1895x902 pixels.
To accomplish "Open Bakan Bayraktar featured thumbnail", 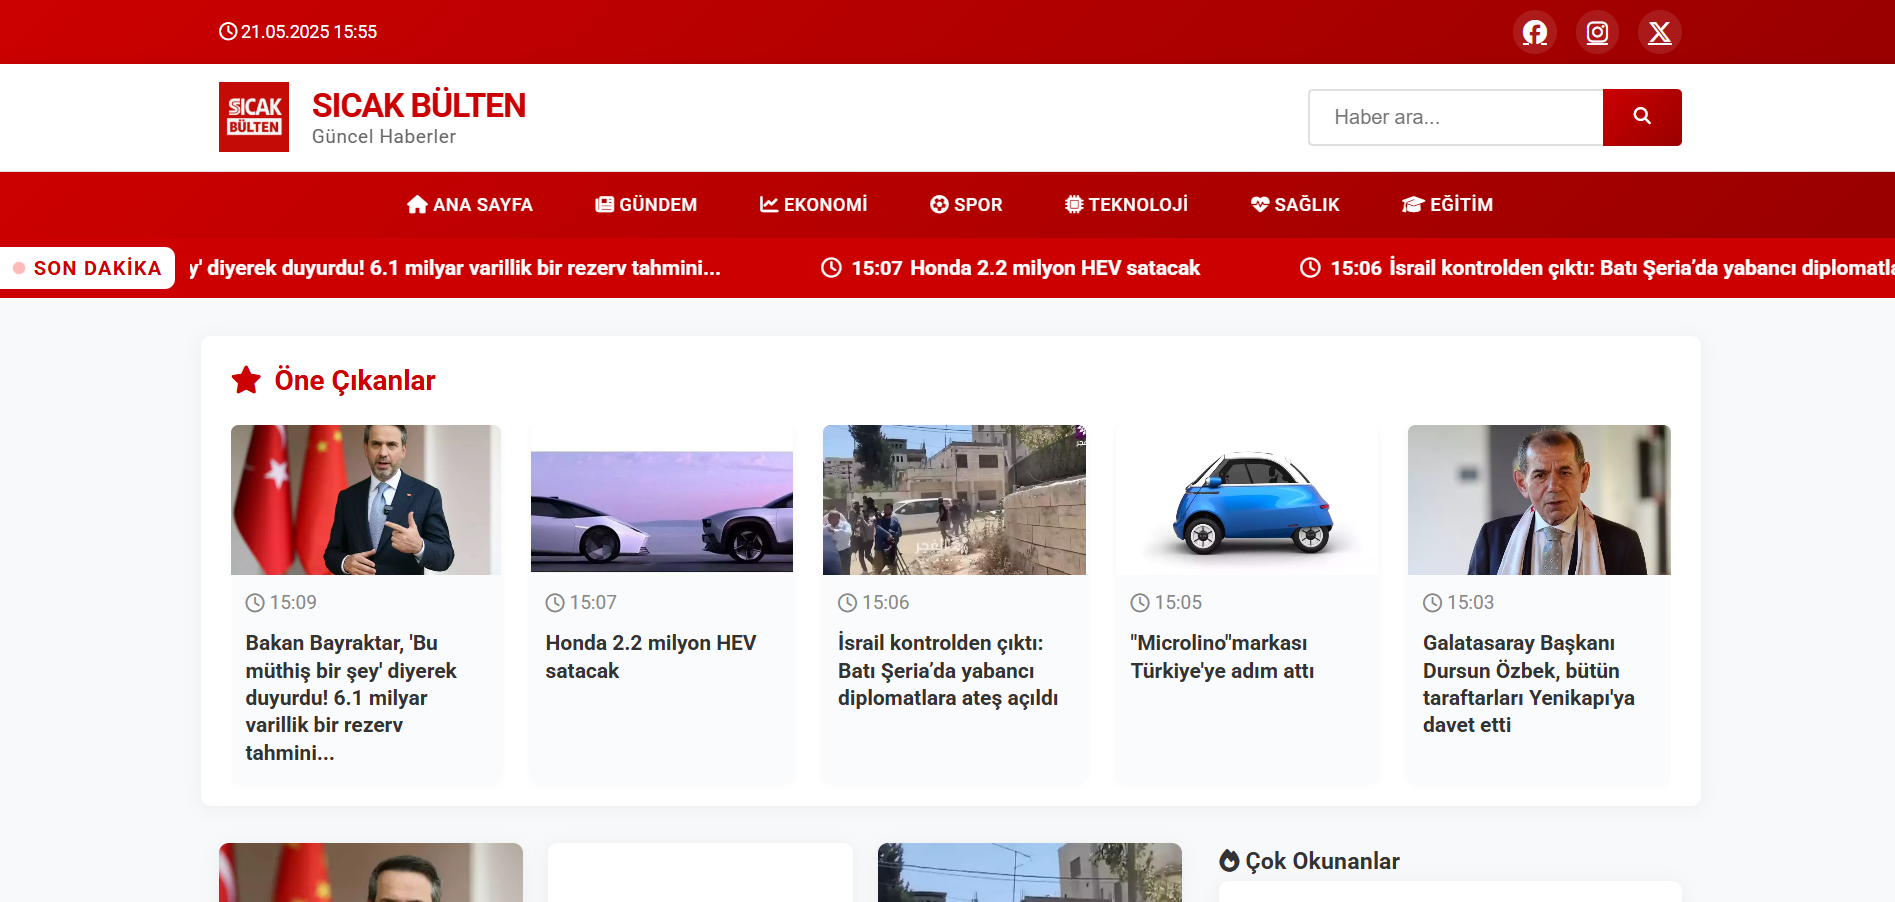I will (x=366, y=500).
